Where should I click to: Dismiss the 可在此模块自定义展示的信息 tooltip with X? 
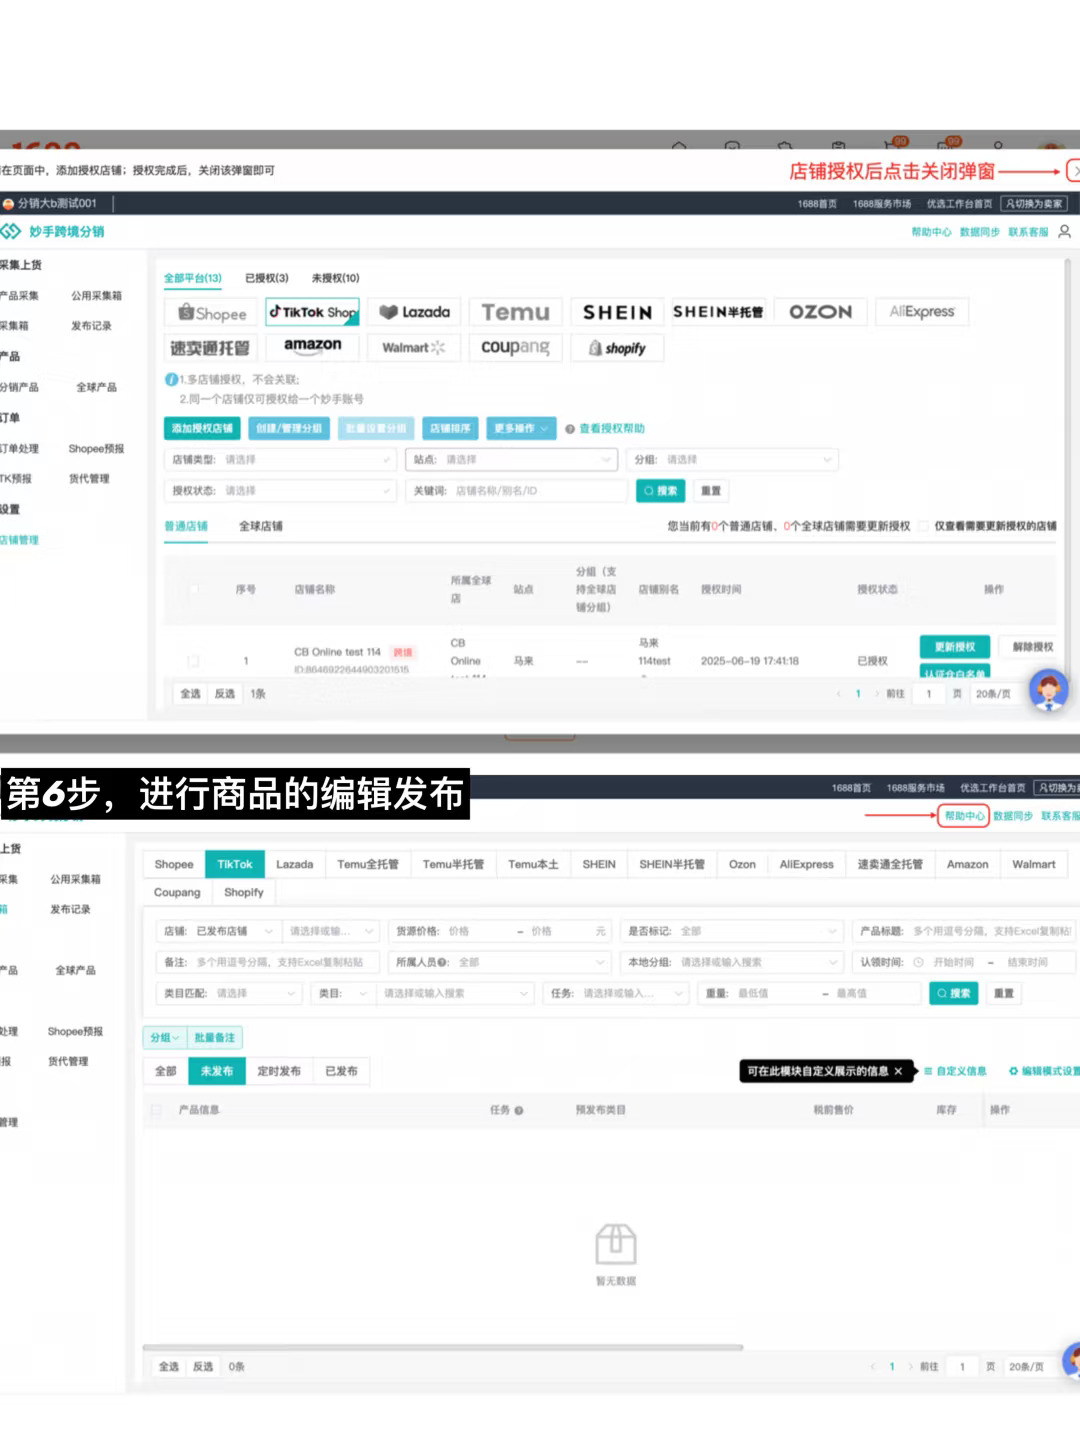pos(898,1071)
